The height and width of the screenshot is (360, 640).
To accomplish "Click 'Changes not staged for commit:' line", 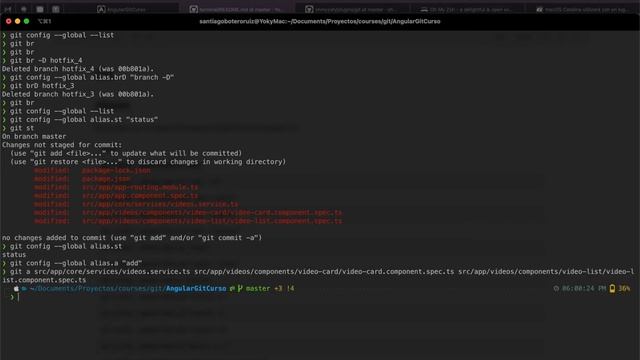I will [x=62, y=145].
